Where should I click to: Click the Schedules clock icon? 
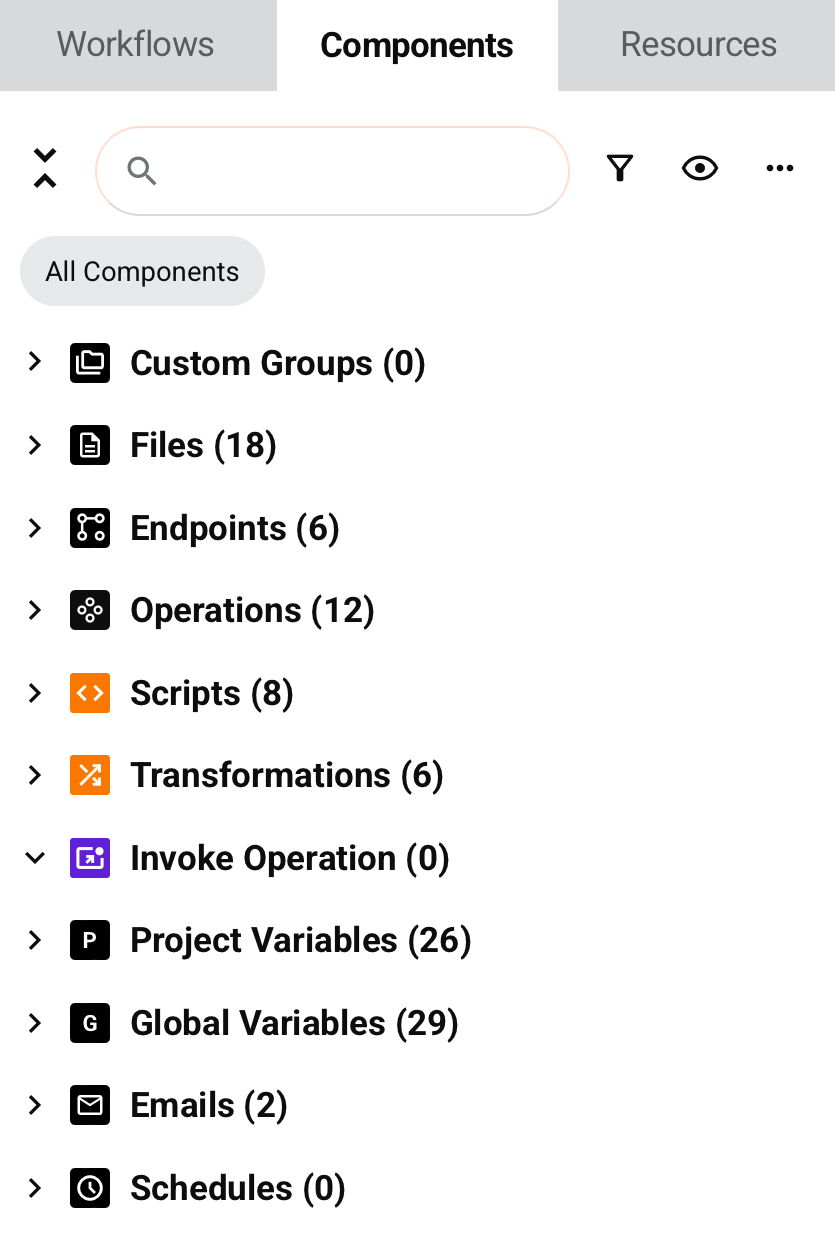tap(90, 1188)
